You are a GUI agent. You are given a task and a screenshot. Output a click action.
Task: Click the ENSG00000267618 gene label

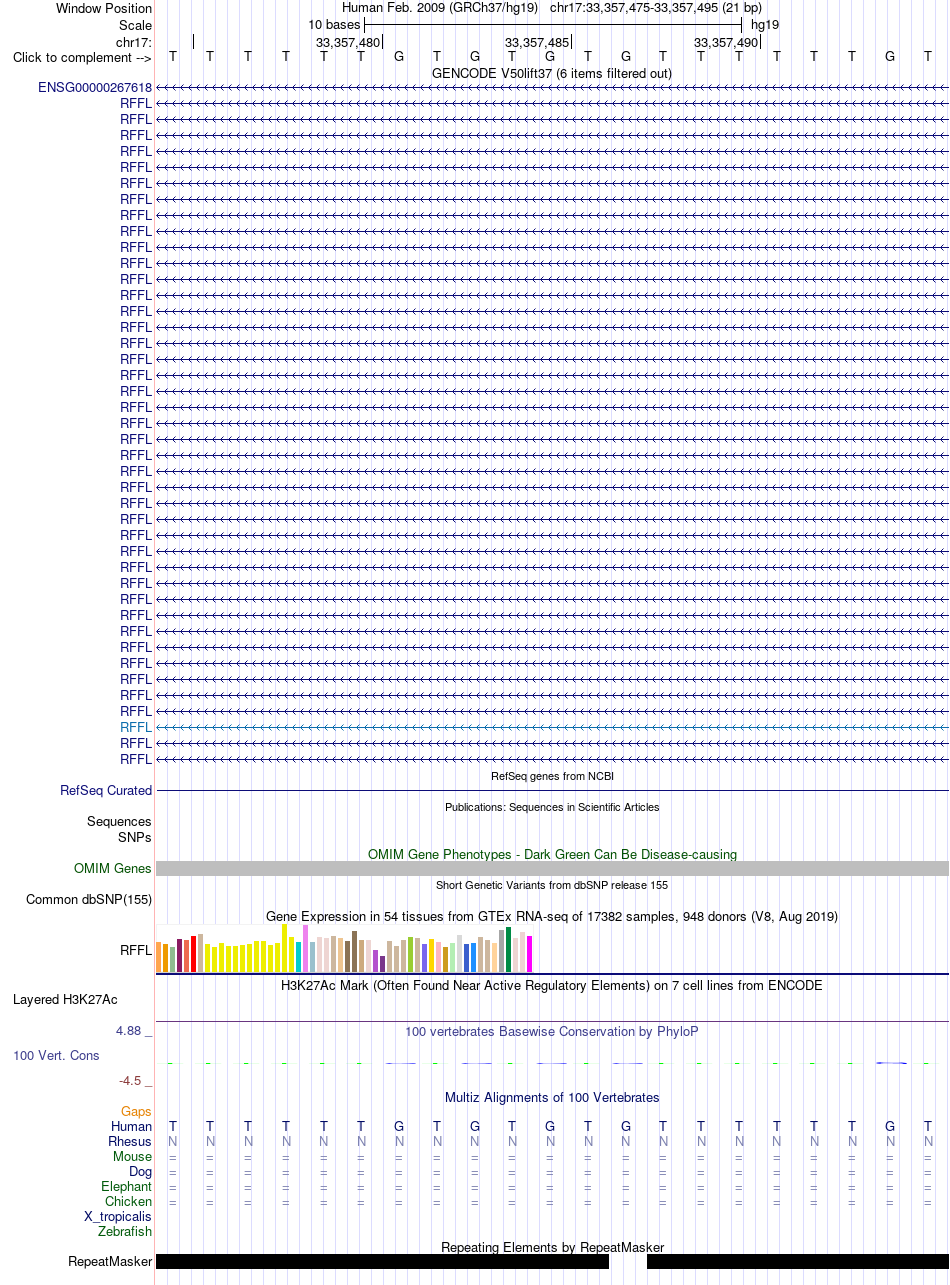[x=95, y=87]
